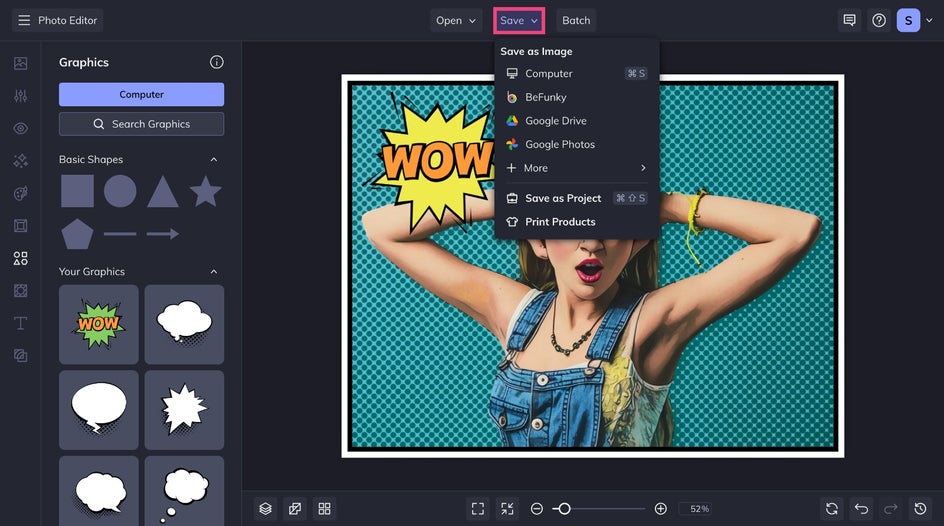Viewport: 944px width, 526px height.
Task: Open the Text tool in left sidebar
Action: (20, 323)
